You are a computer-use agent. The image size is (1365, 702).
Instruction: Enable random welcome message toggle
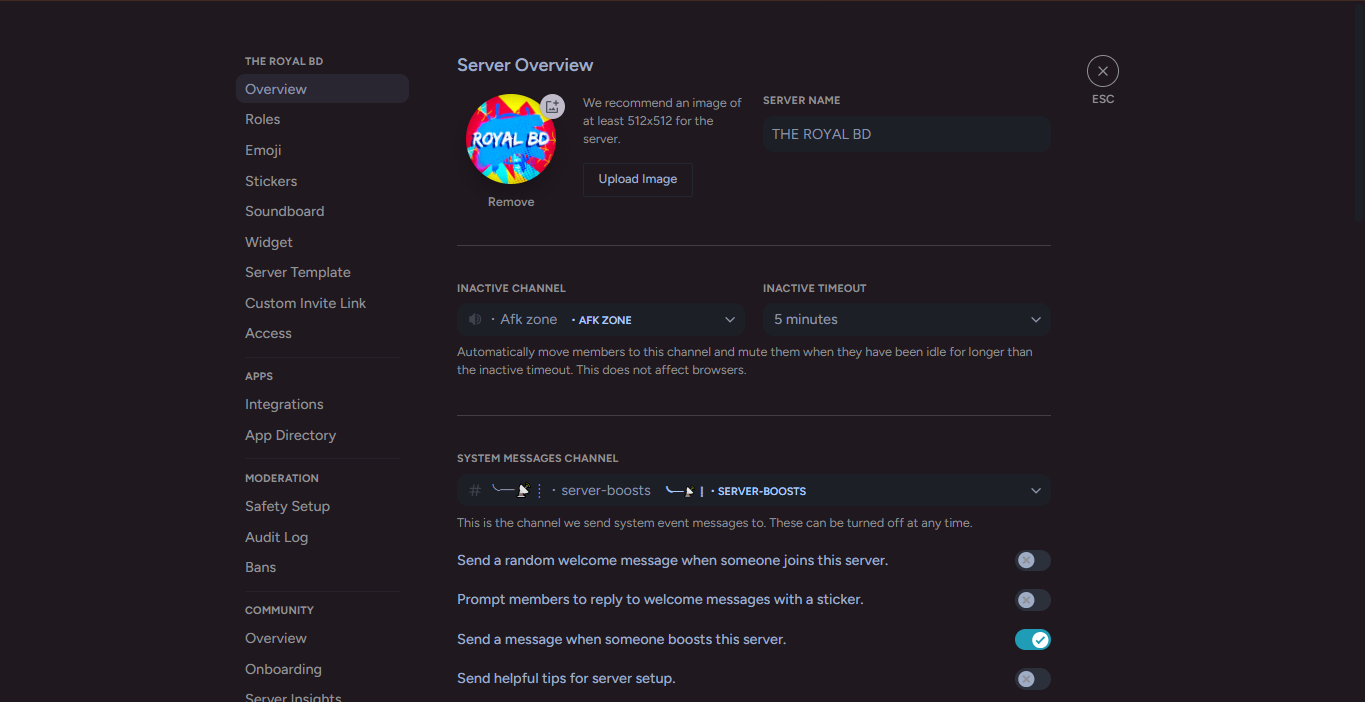tap(1033, 561)
